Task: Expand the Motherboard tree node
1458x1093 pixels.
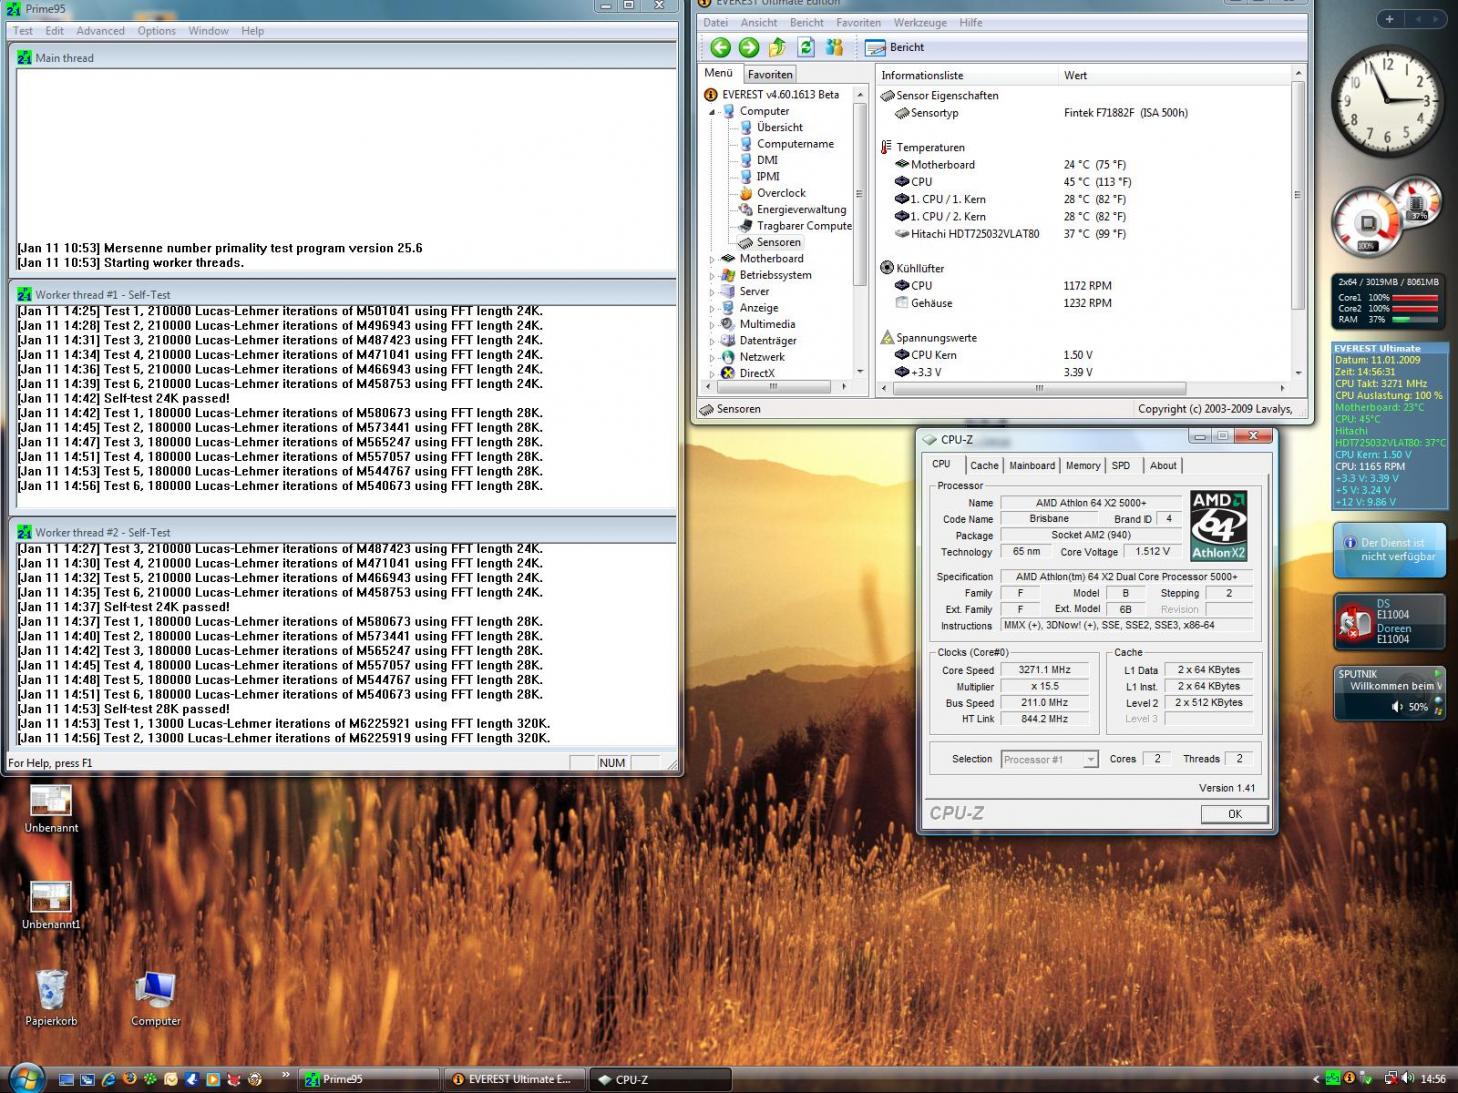Action: coord(712,259)
